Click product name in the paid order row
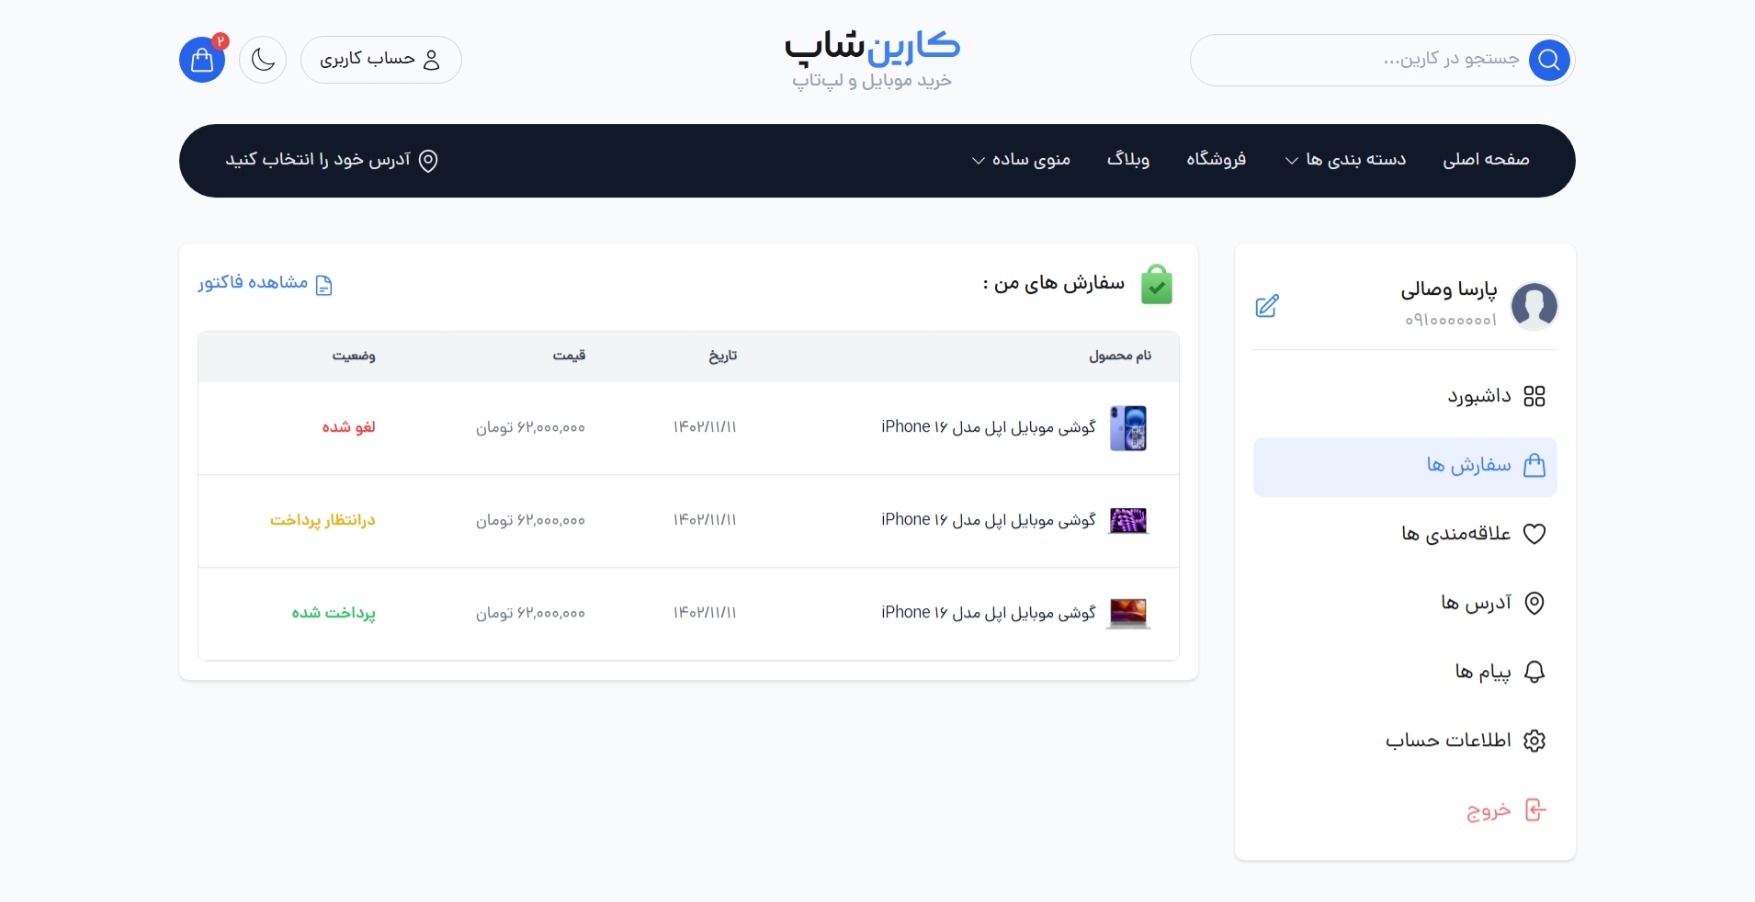 (x=988, y=613)
